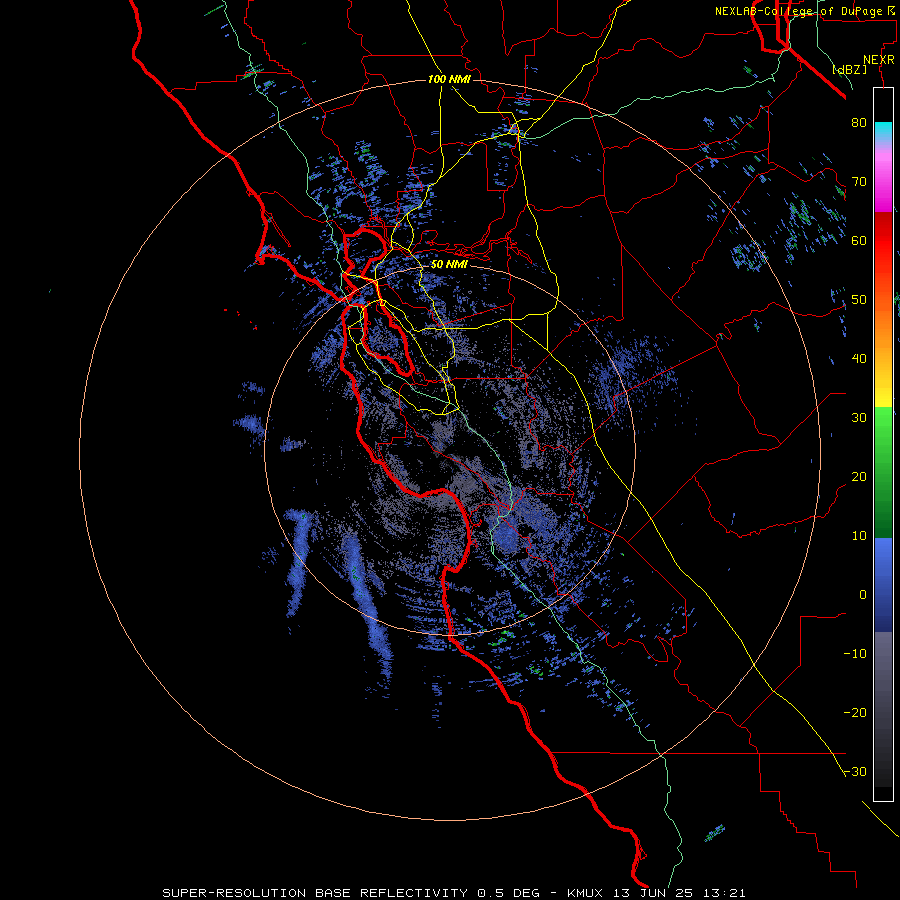Click the 'KMUX' station identifier in the caption
Viewport: 900px width, 900px height.
coord(585,893)
